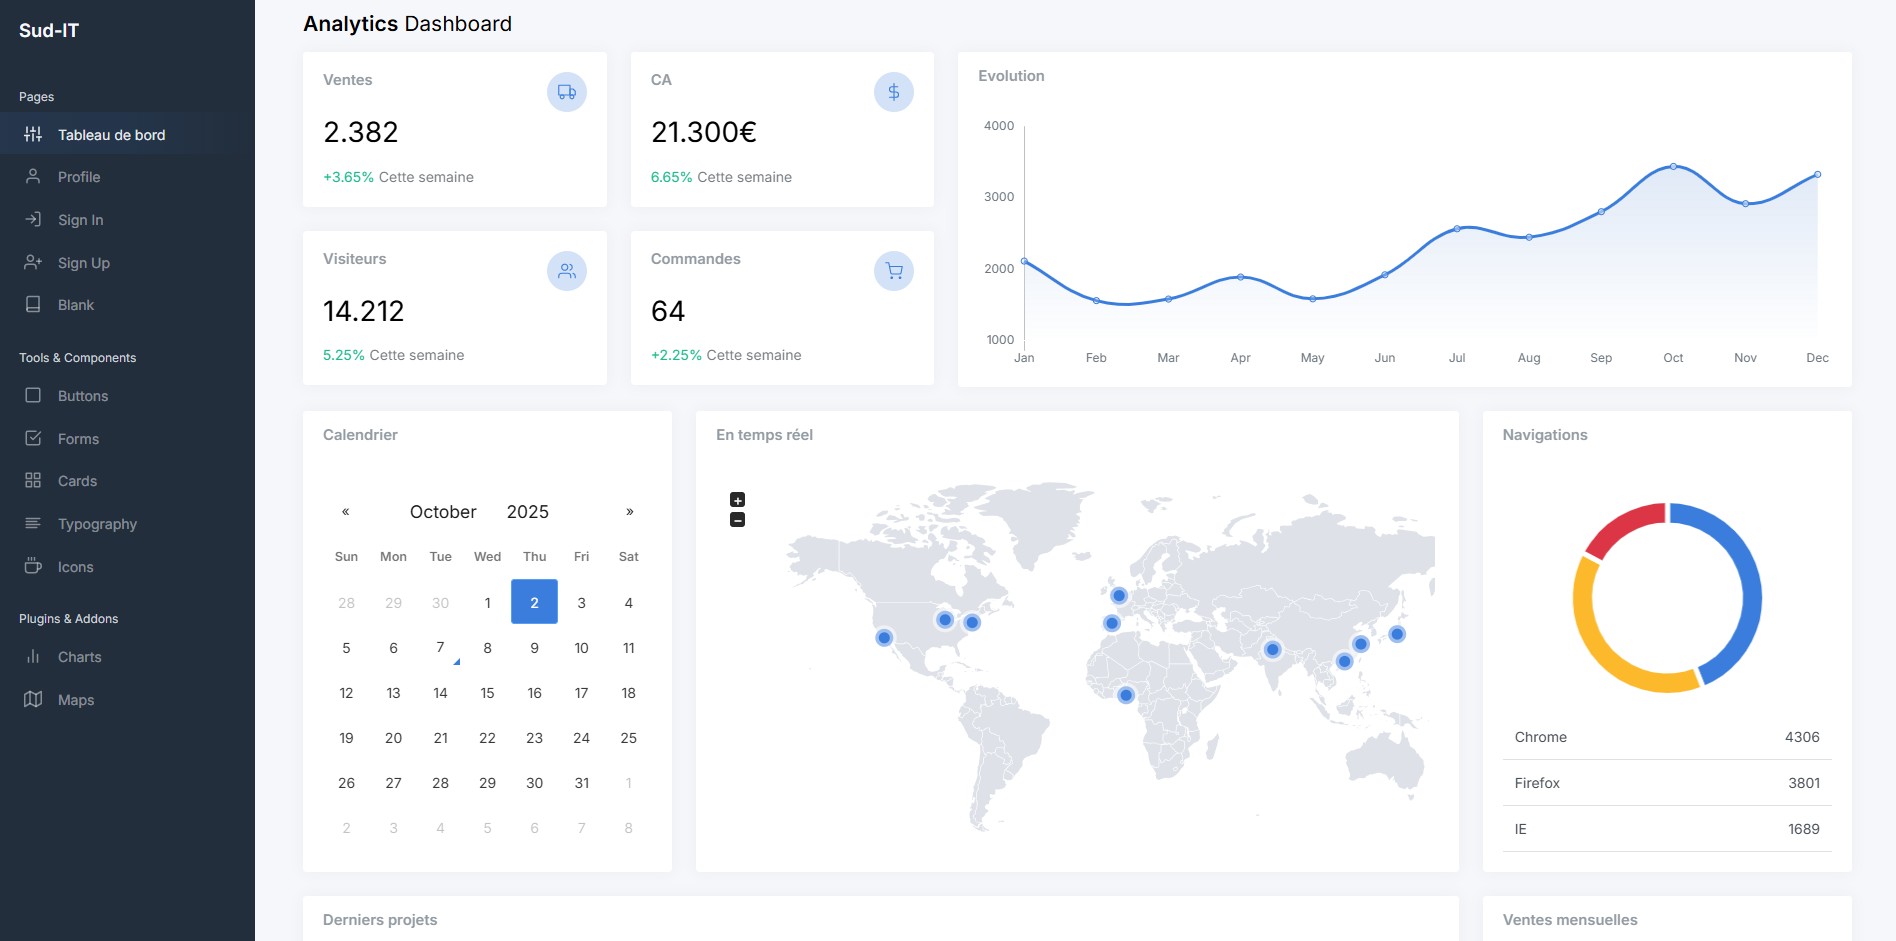Select the Ventes delivery truck icon
This screenshot has height=941, width=1896.
click(x=567, y=91)
